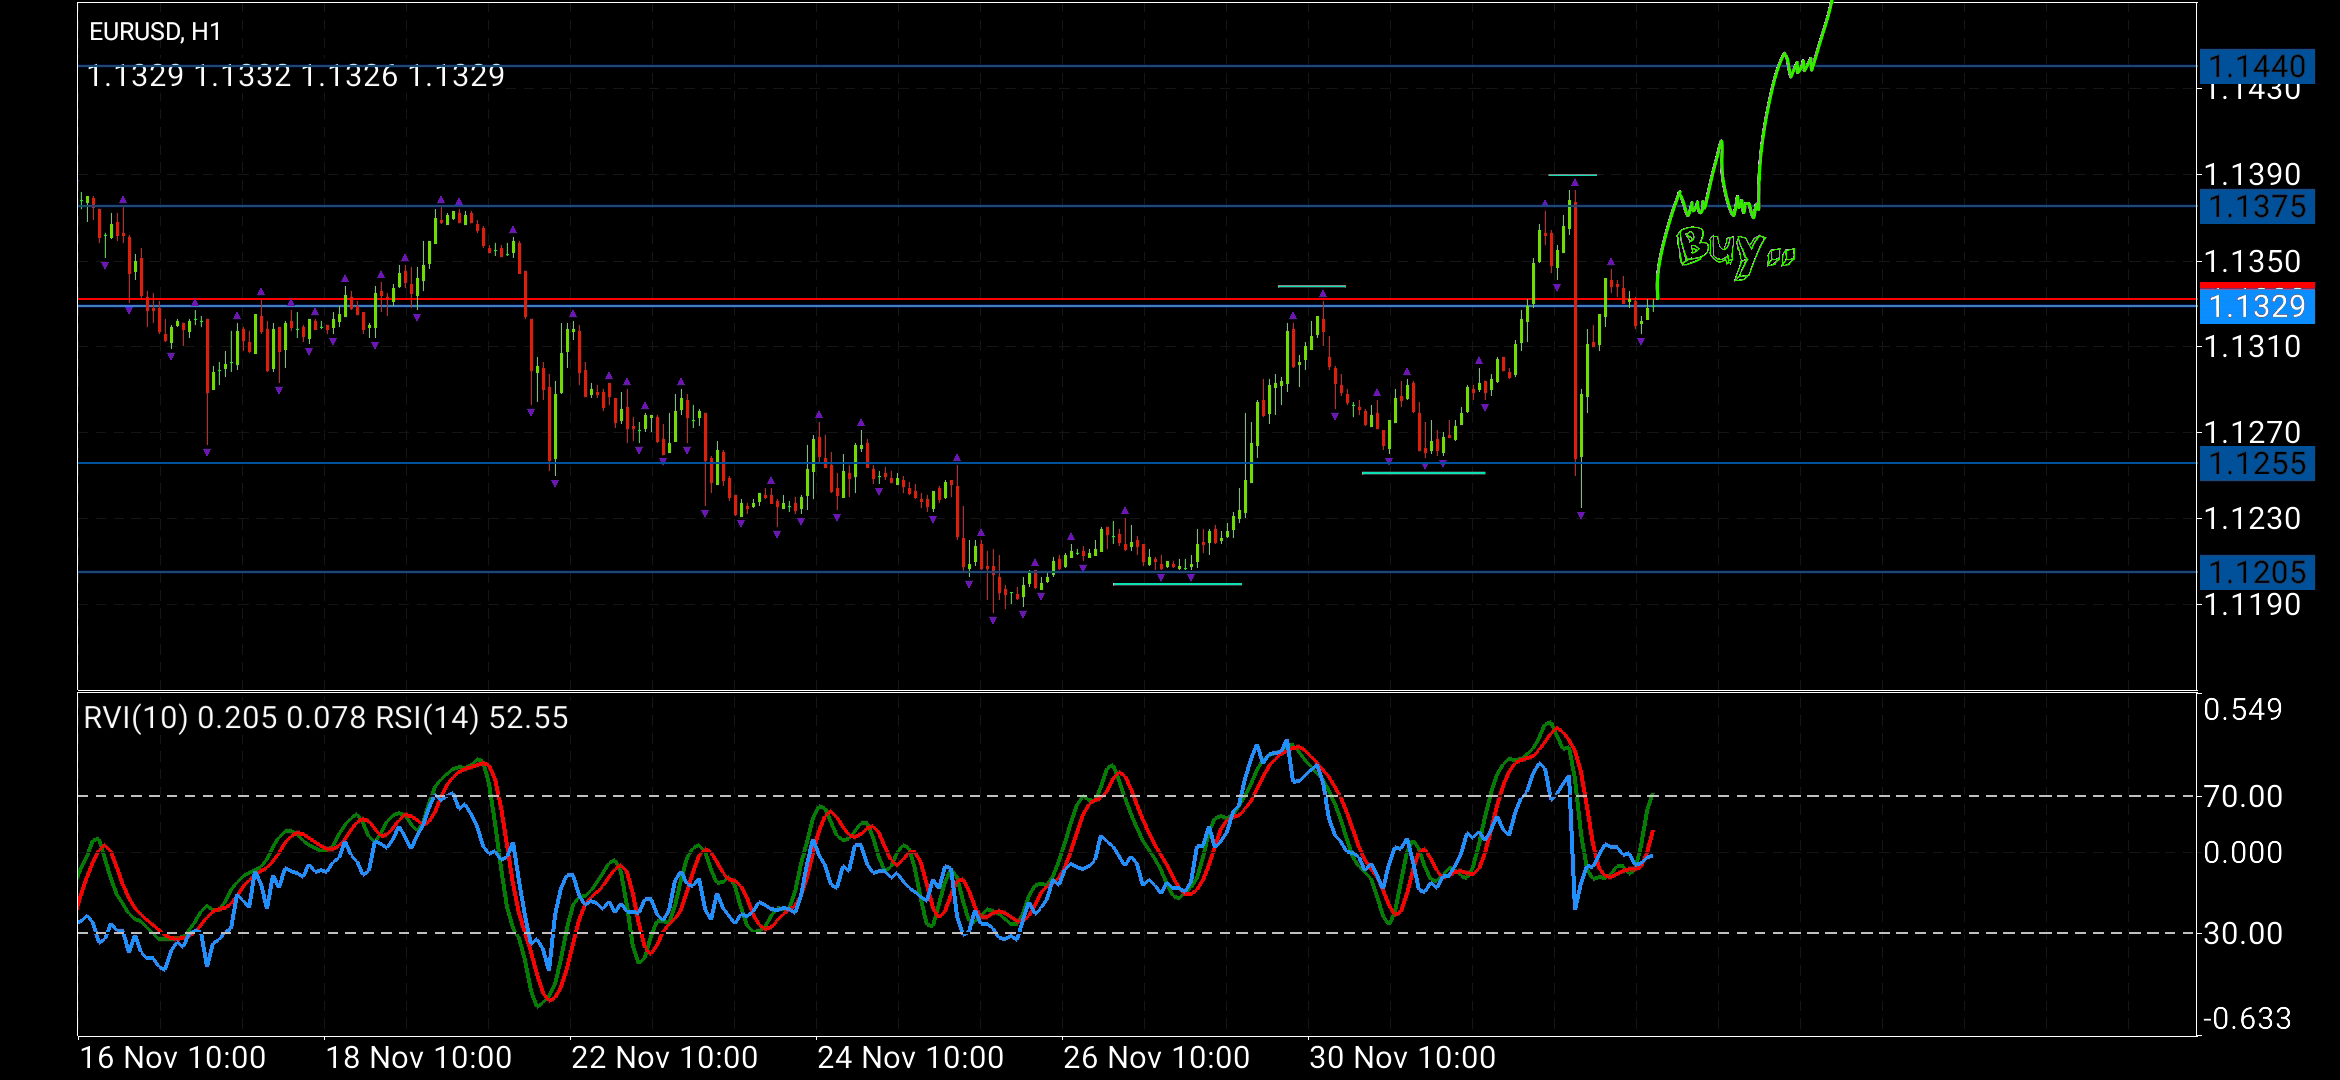The width and height of the screenshot is (2340, 1080).
Task: Click the 22 Nov 10:00 time label
Action: pos(664,1058)
